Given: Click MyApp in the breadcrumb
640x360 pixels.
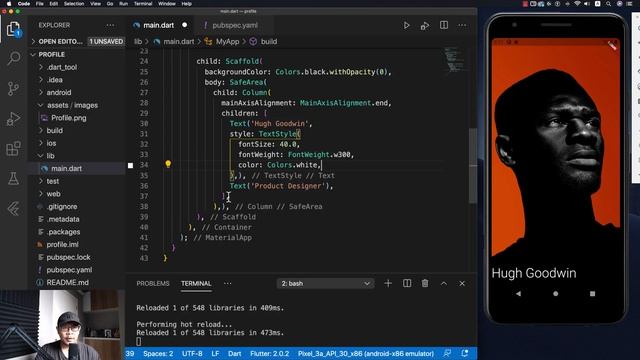Looking at the screenshot, I should (x=227, y=42).
